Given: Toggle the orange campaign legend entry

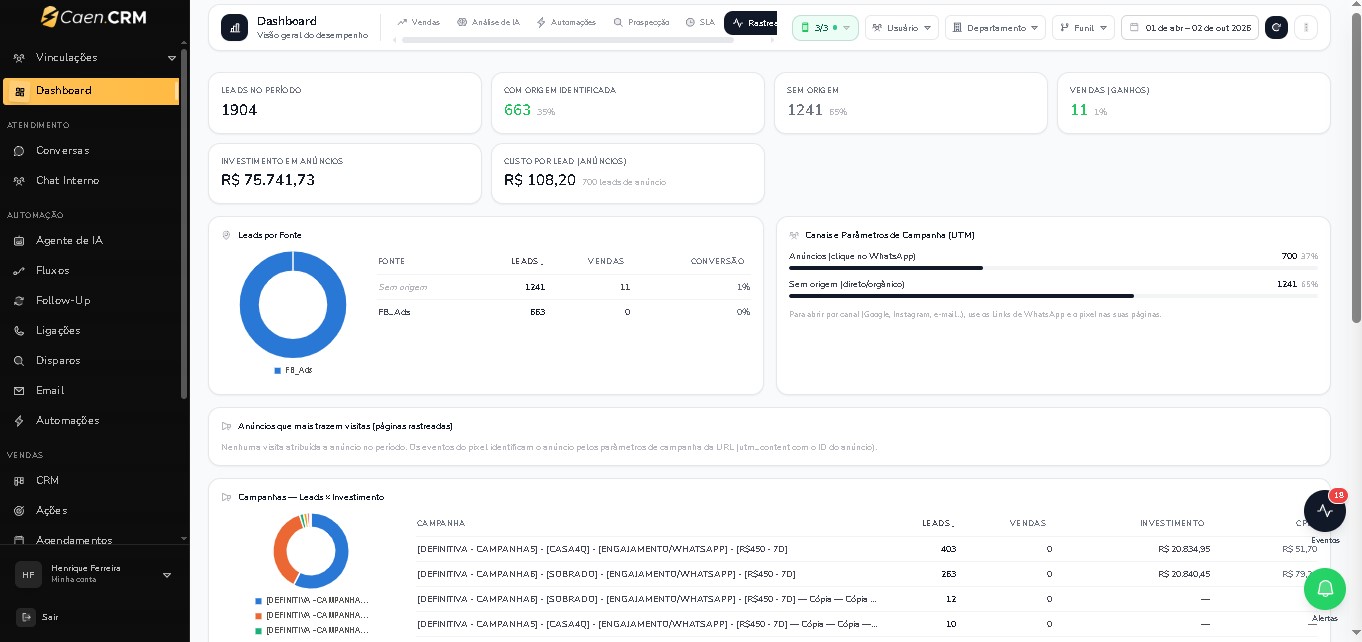Looking at the screenshot, I should (x=312, y=615).
